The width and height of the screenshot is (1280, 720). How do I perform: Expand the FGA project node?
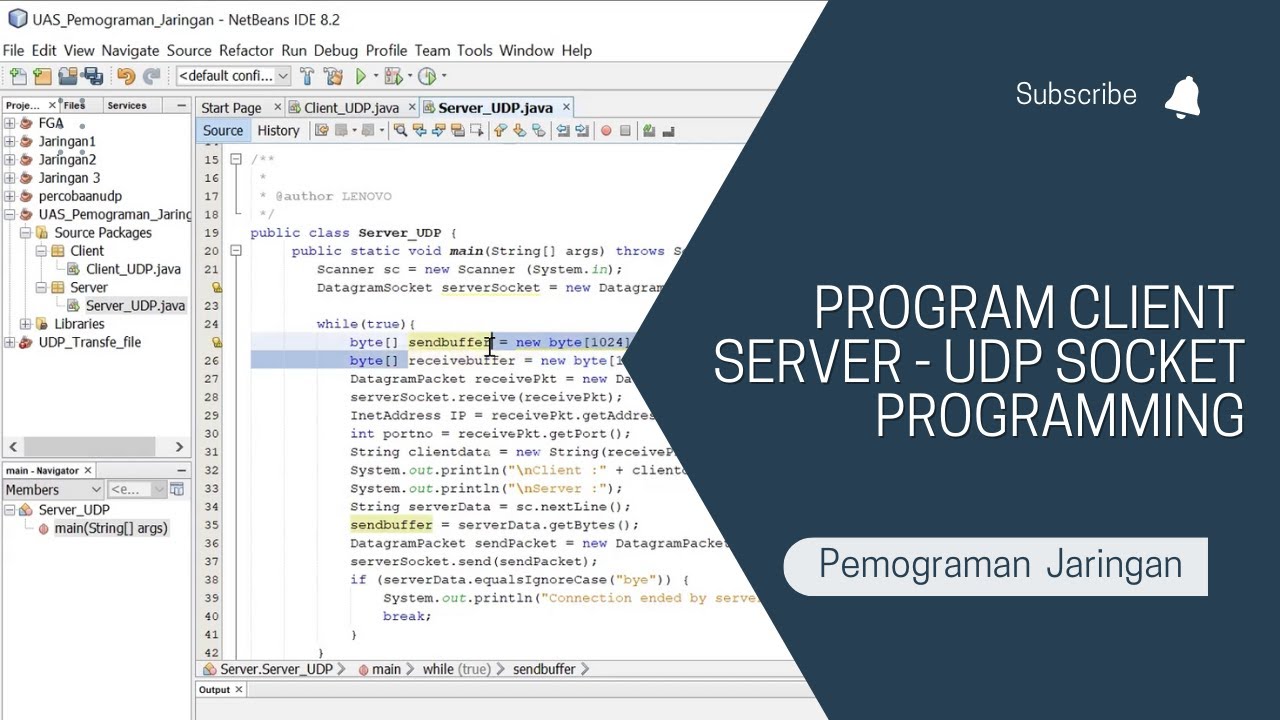[9, 123]
